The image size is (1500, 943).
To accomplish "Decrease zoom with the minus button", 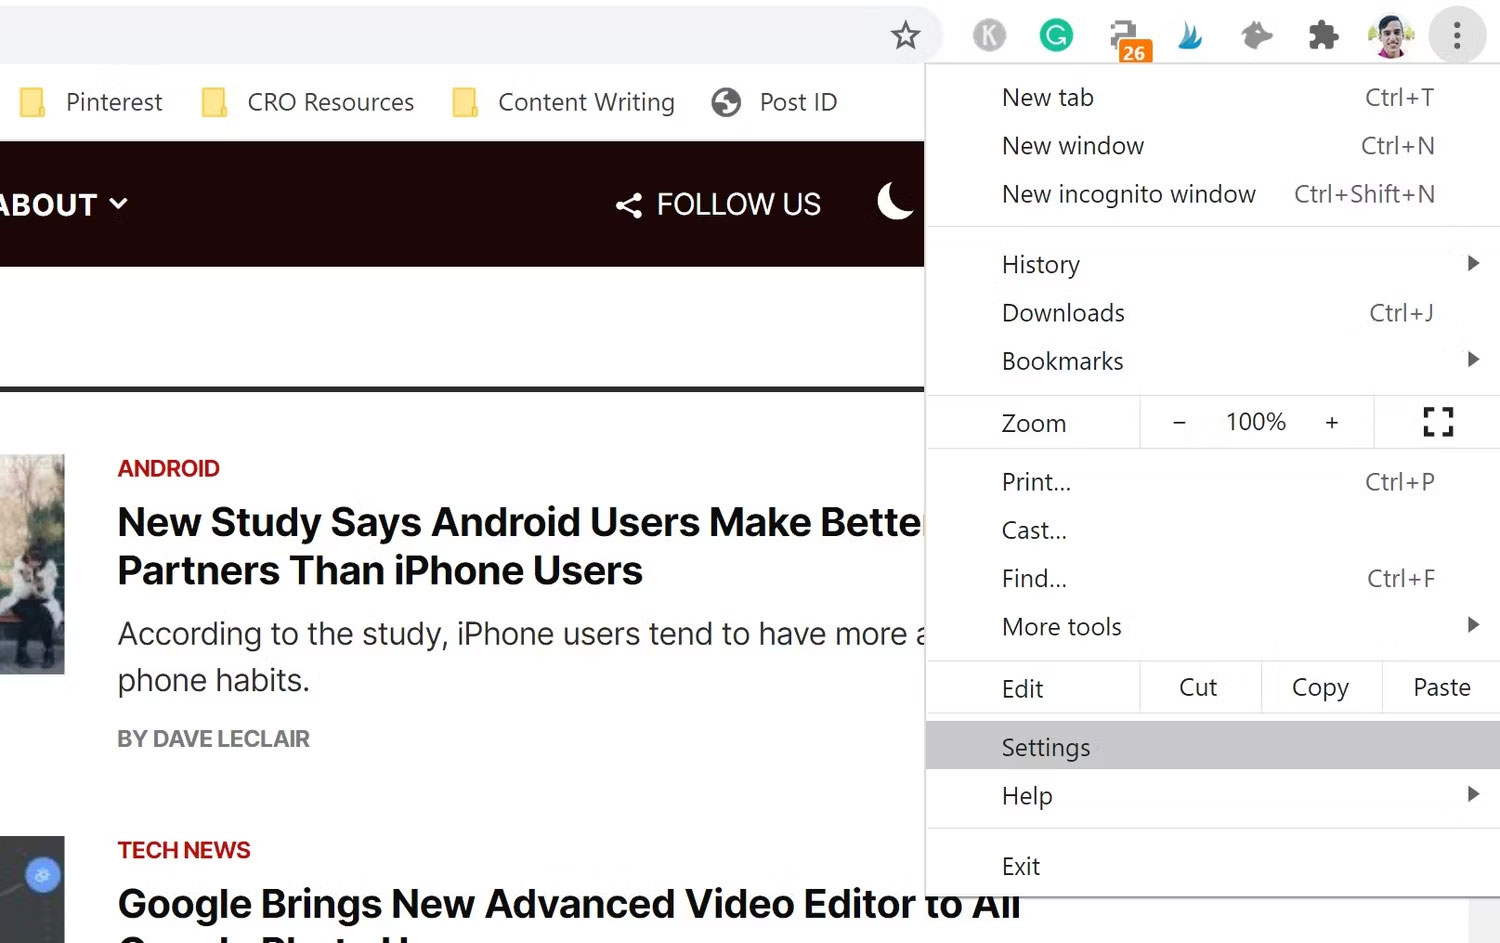I will coord(1179,422).
